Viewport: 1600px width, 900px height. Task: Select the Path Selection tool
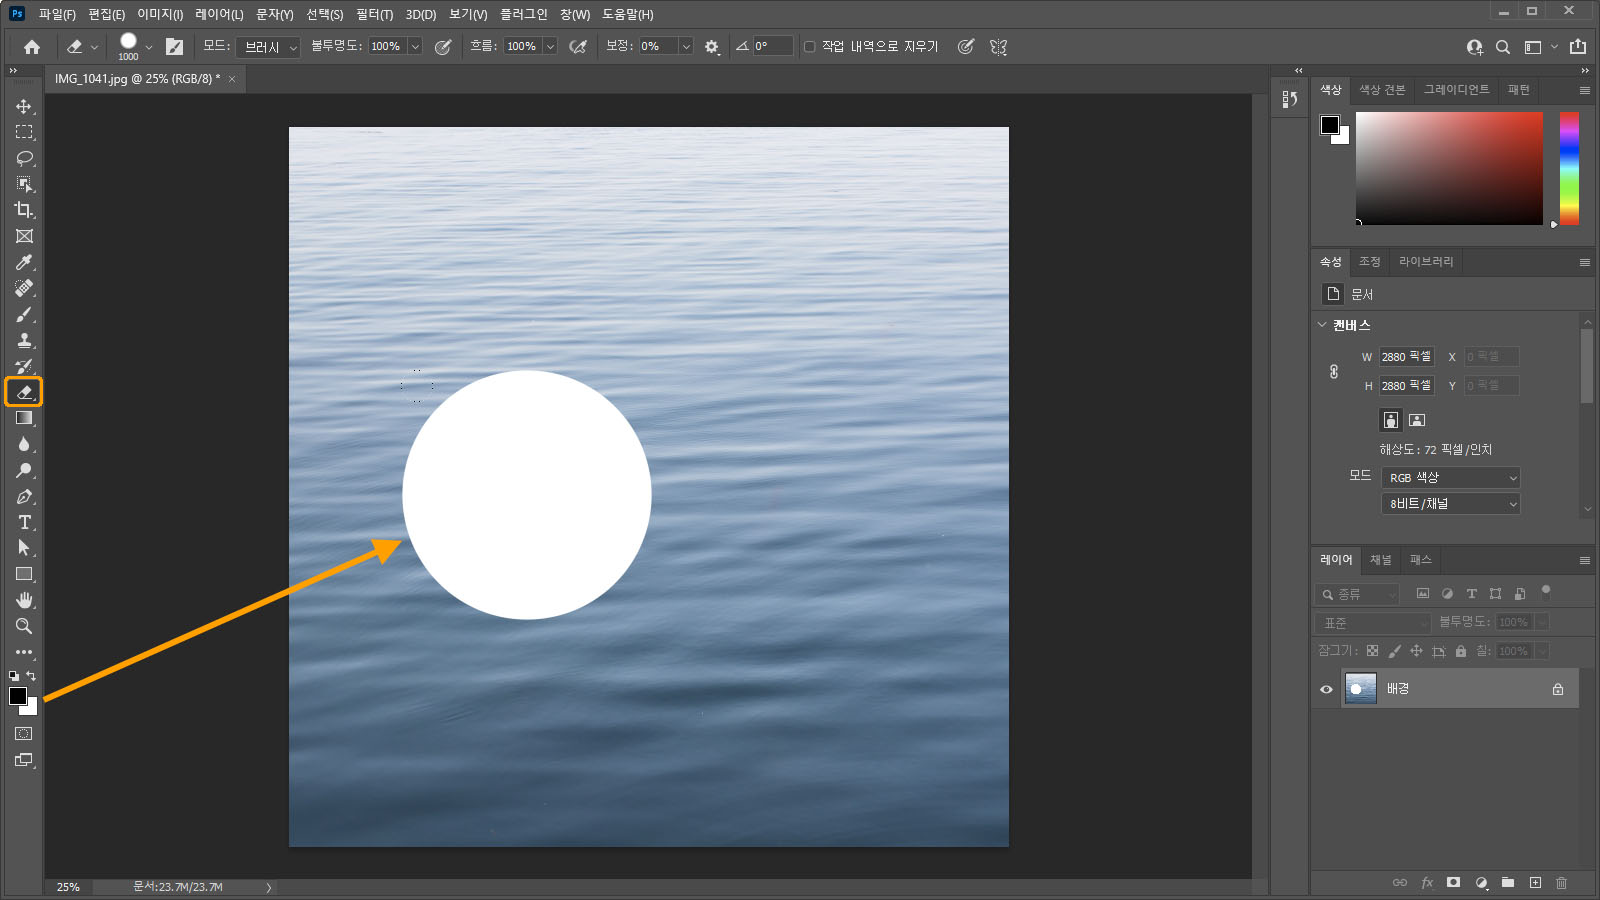pyautogui.click(x=24, y=548)
